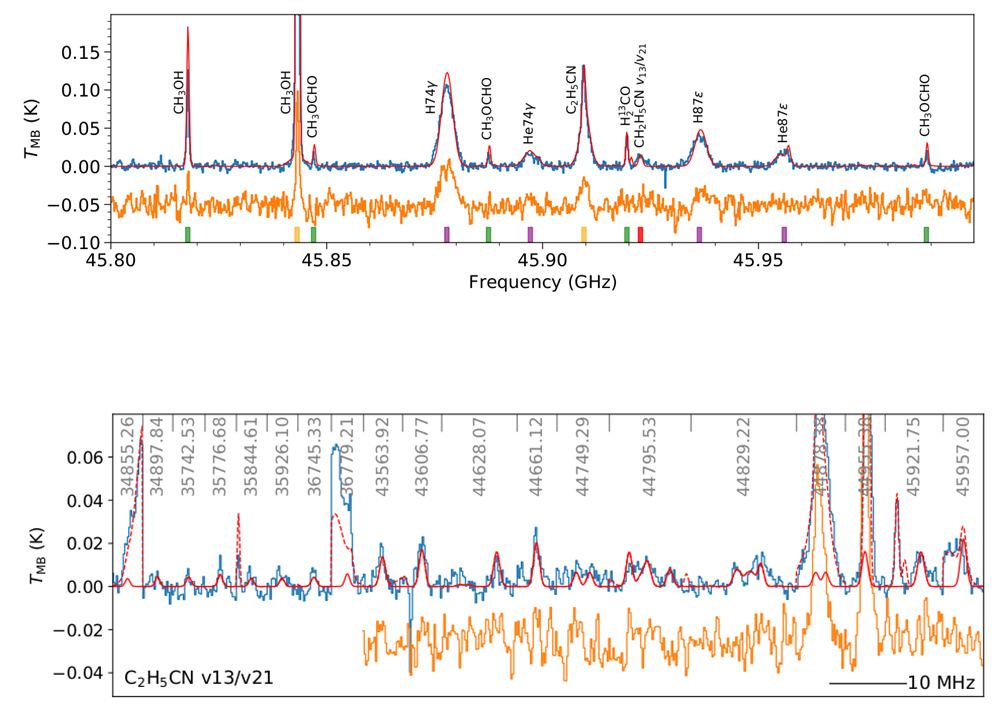Click the purple marker beneath the H74γ peak

[446, 233]
